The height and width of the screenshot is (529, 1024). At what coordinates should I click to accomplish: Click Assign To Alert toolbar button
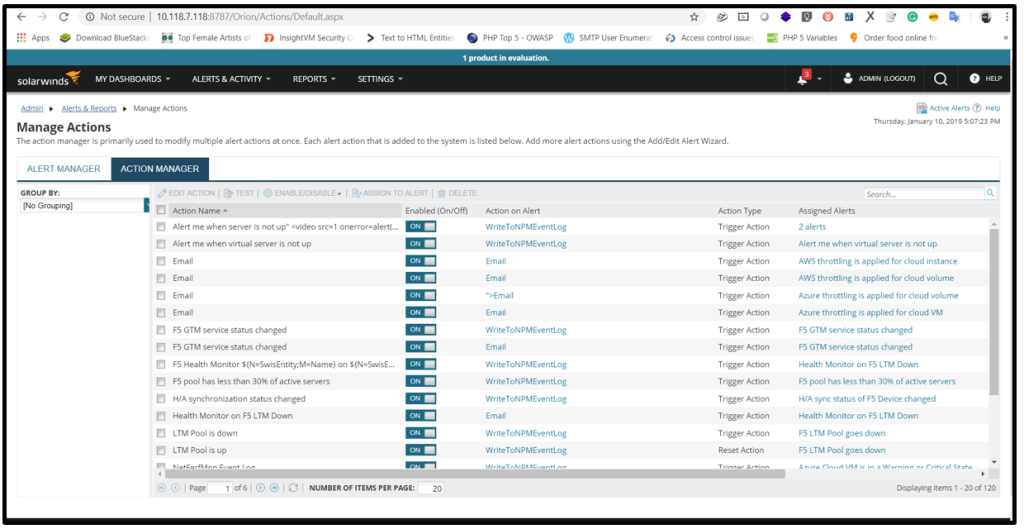tap(390, 193)
